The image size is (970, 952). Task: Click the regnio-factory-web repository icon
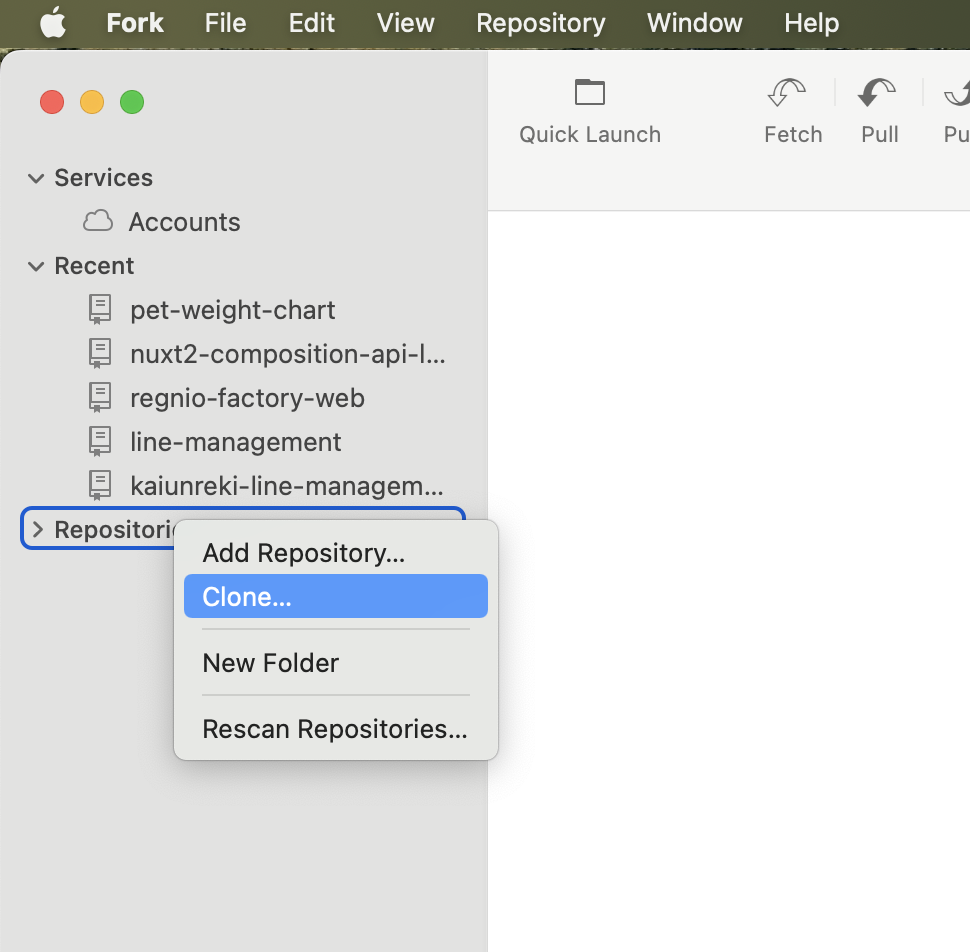pos(100,398)
